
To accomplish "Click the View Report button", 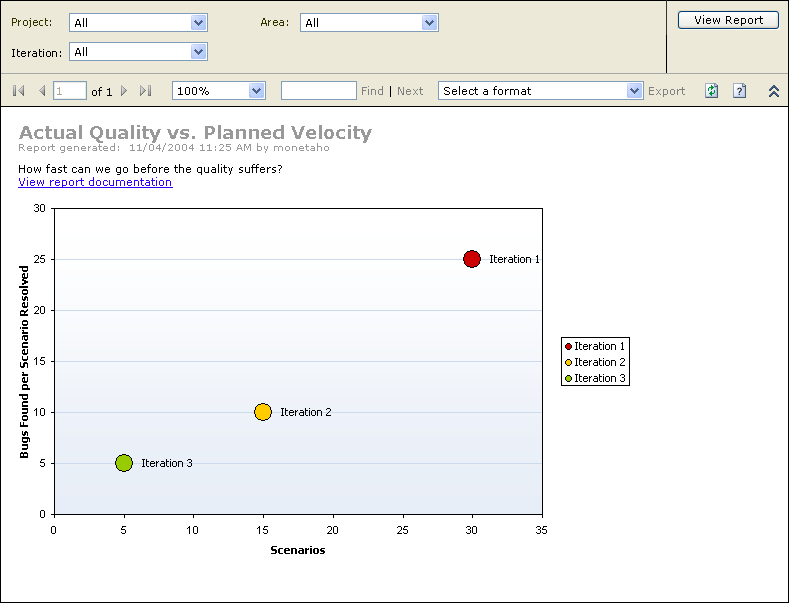I will point(728,20).
